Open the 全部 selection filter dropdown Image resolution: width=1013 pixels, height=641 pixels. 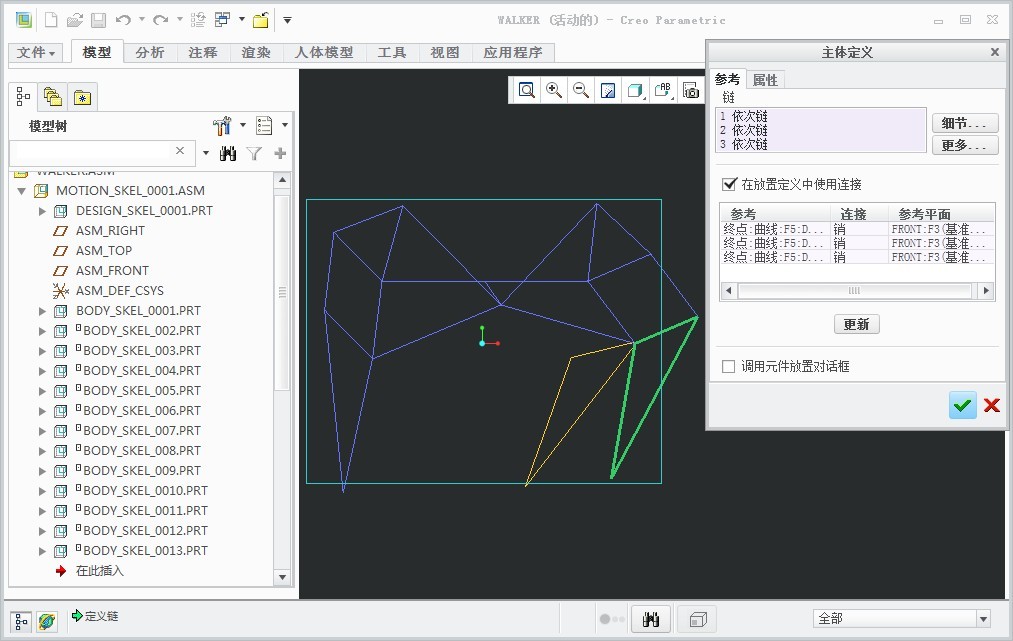[x=983, y=619]
